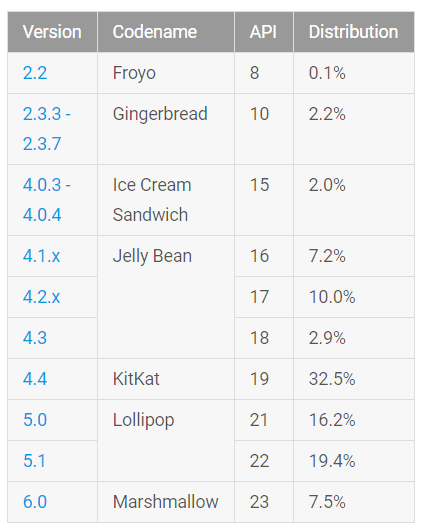Select the Lollipop codename cell
The image size is (428, 531).
166,441
